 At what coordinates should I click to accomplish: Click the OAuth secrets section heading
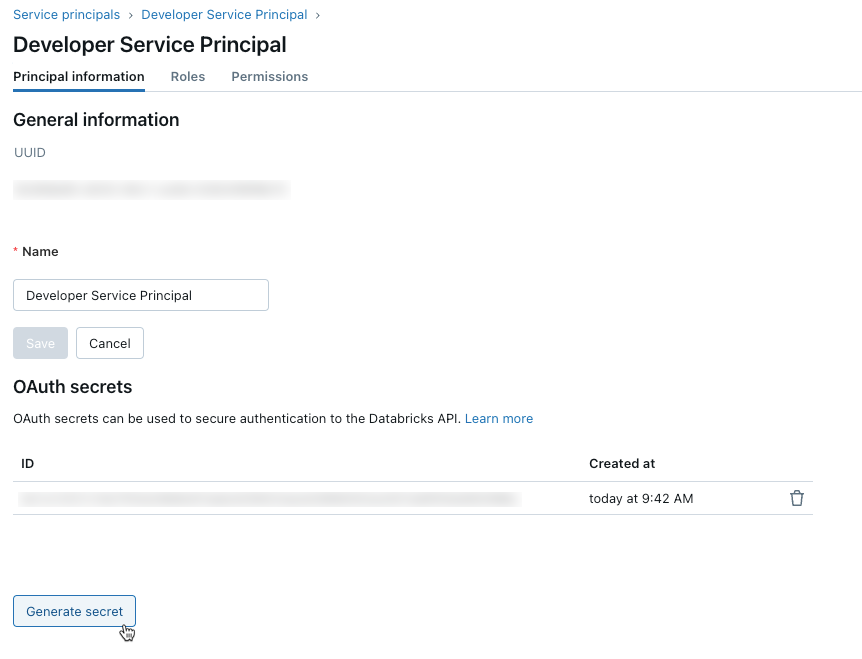click(73, 386)
